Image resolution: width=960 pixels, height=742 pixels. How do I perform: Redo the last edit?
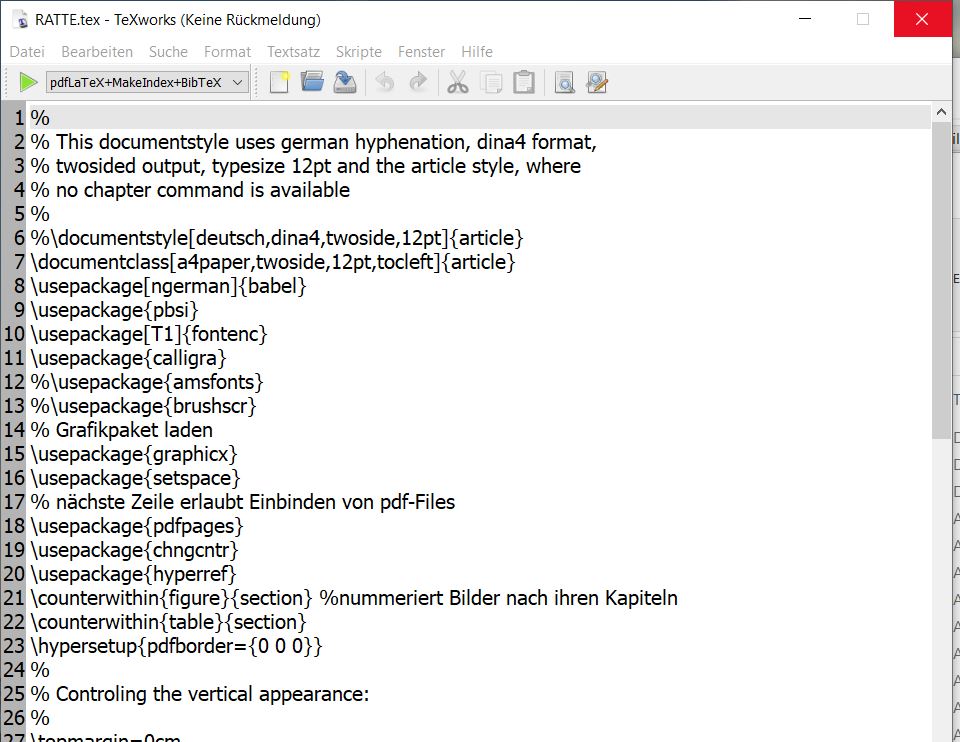[417, 82]
